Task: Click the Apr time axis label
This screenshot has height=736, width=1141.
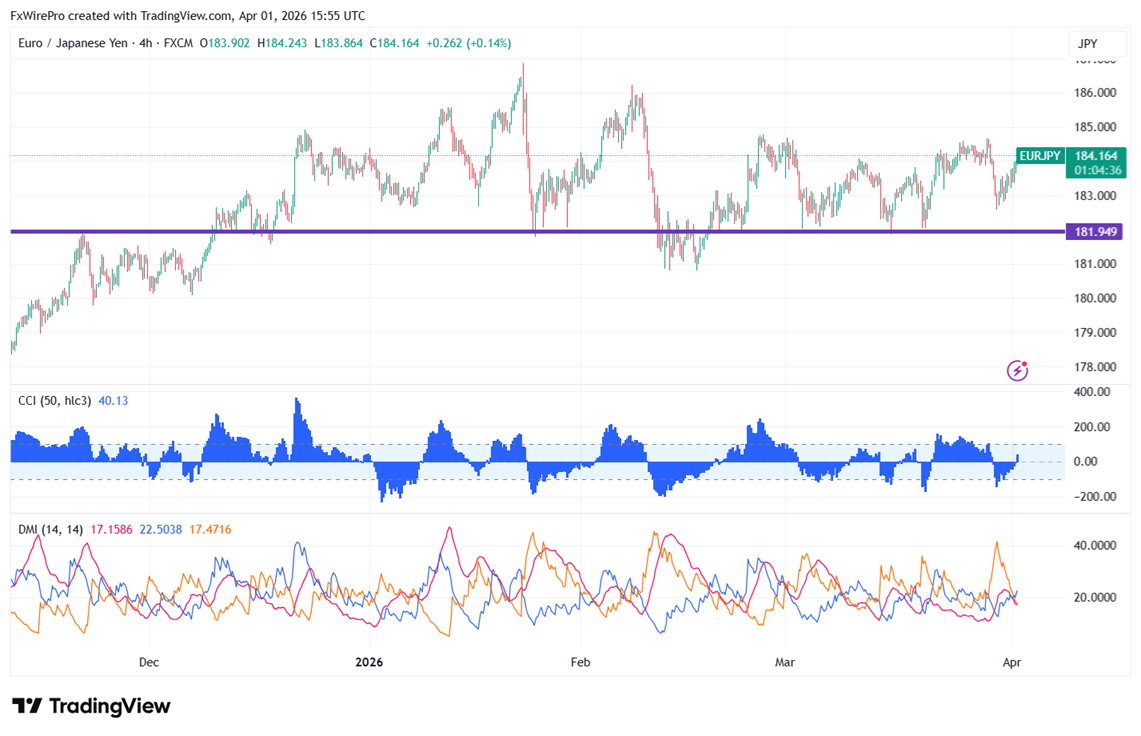Action: click(x=1011, y=662)
